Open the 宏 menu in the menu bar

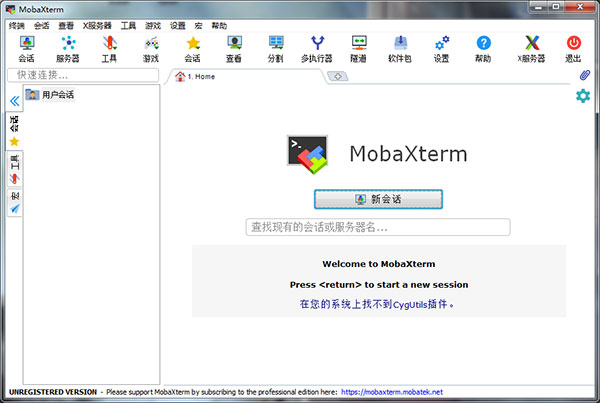198,26
